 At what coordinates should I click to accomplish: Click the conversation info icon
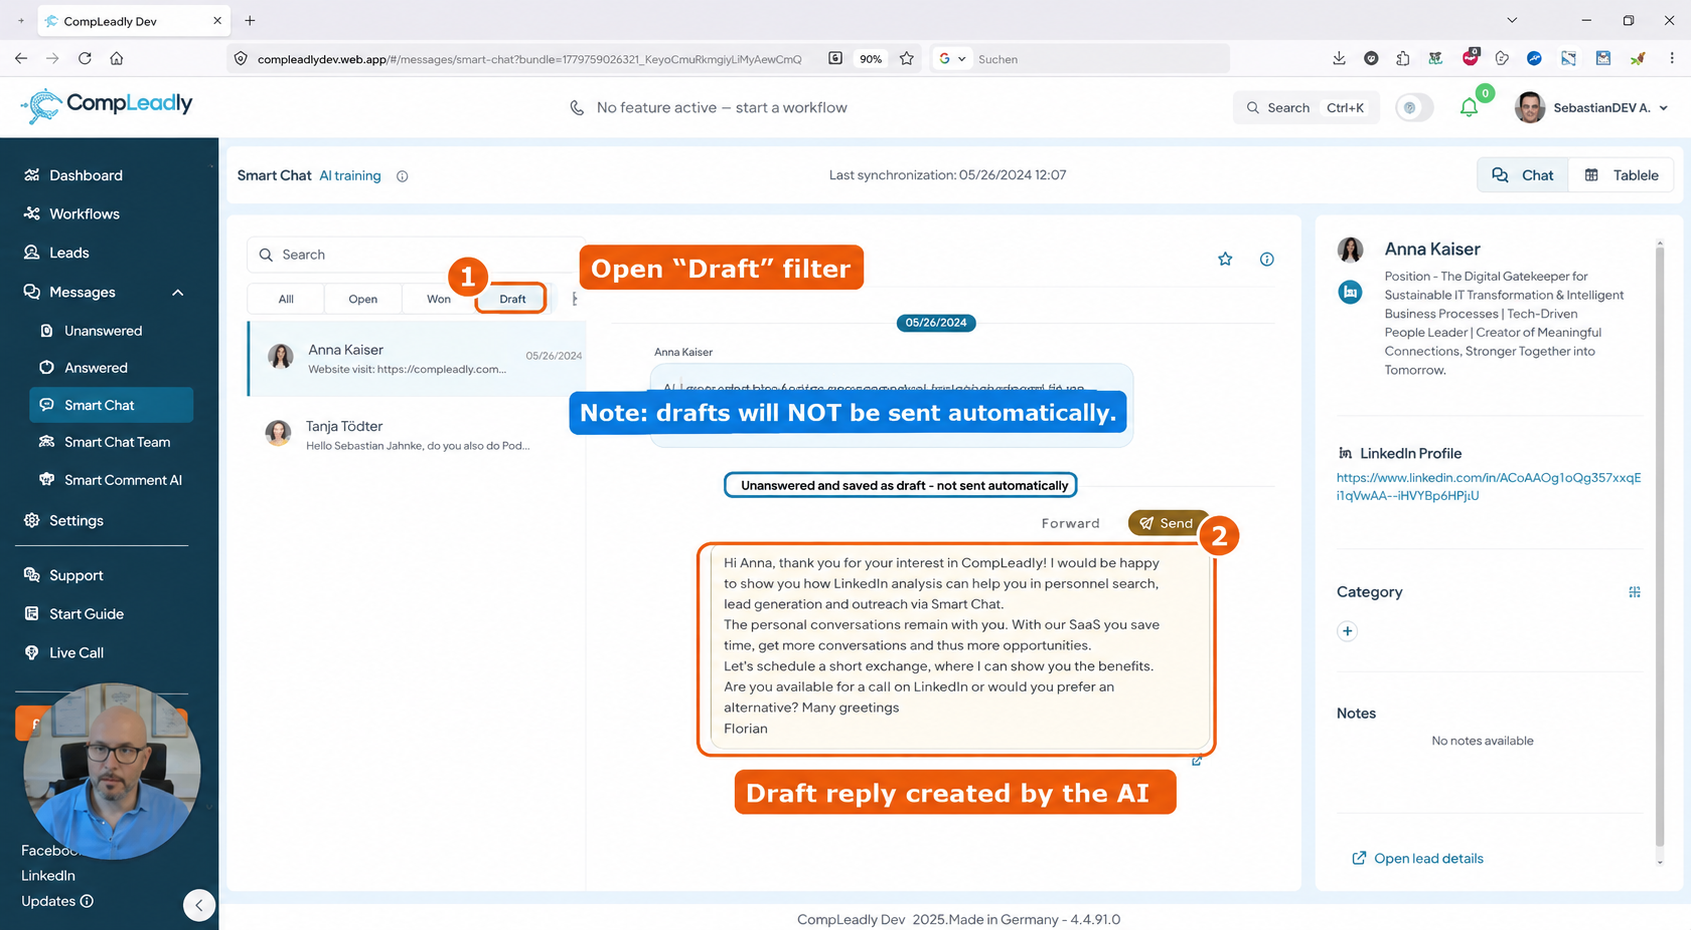click(1267, 259)
